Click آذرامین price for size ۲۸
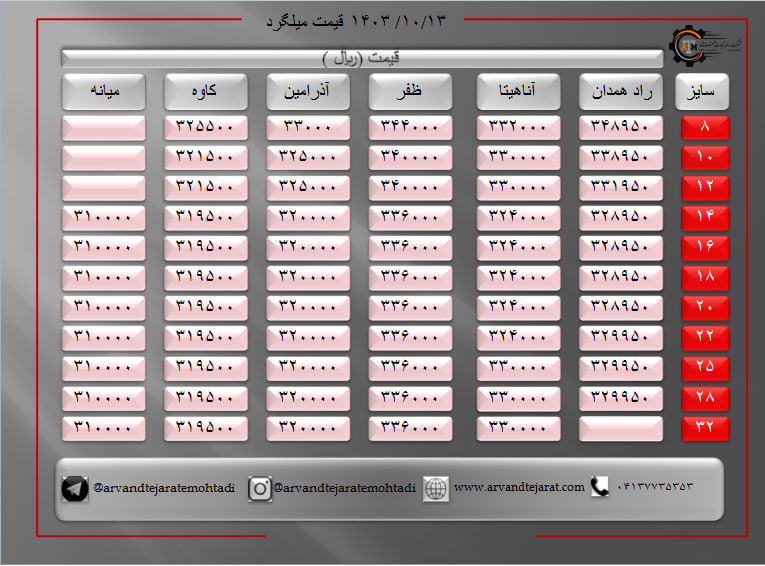Image resolution: width=765 pixels, height=566 pixels. (x=308, y=398)
